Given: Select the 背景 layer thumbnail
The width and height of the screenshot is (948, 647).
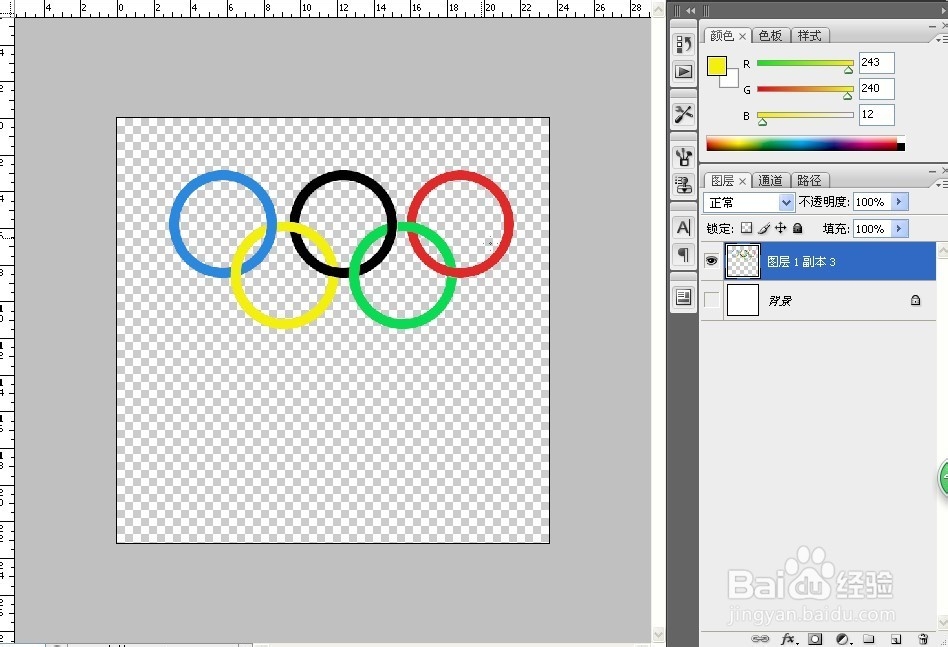Looking at the screenshot, I should 742,300.
